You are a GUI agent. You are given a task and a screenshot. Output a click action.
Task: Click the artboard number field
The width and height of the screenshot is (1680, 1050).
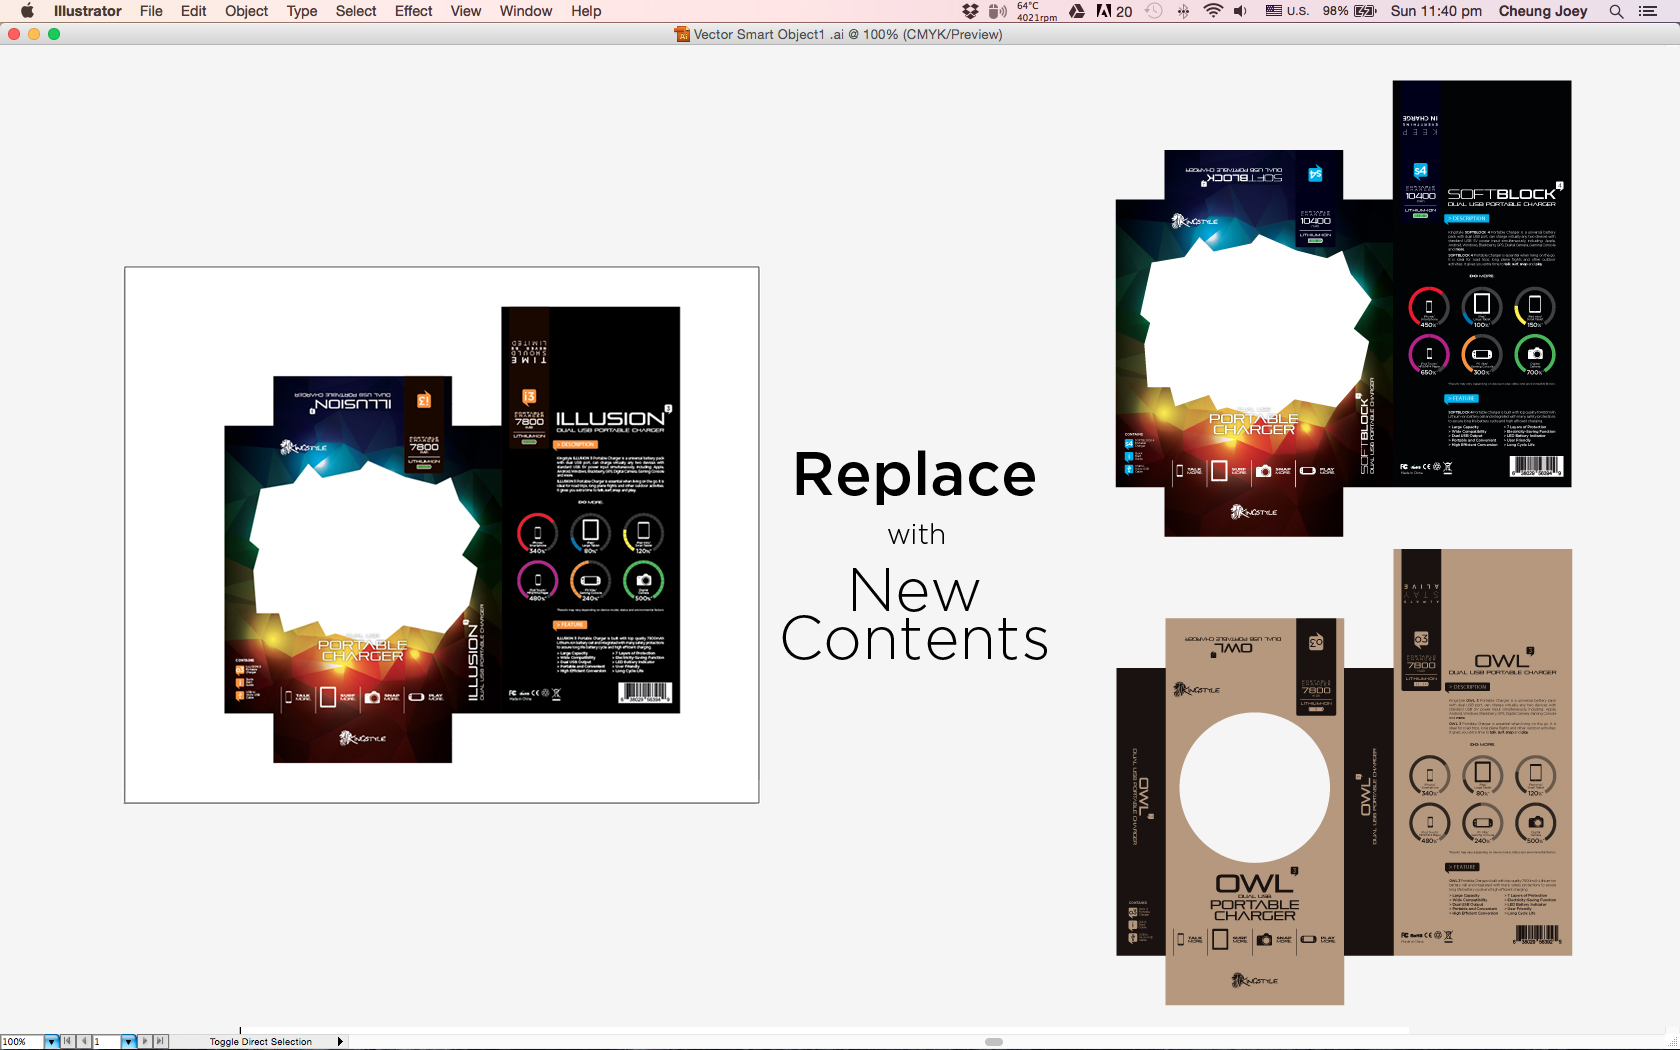point(107,1041)
